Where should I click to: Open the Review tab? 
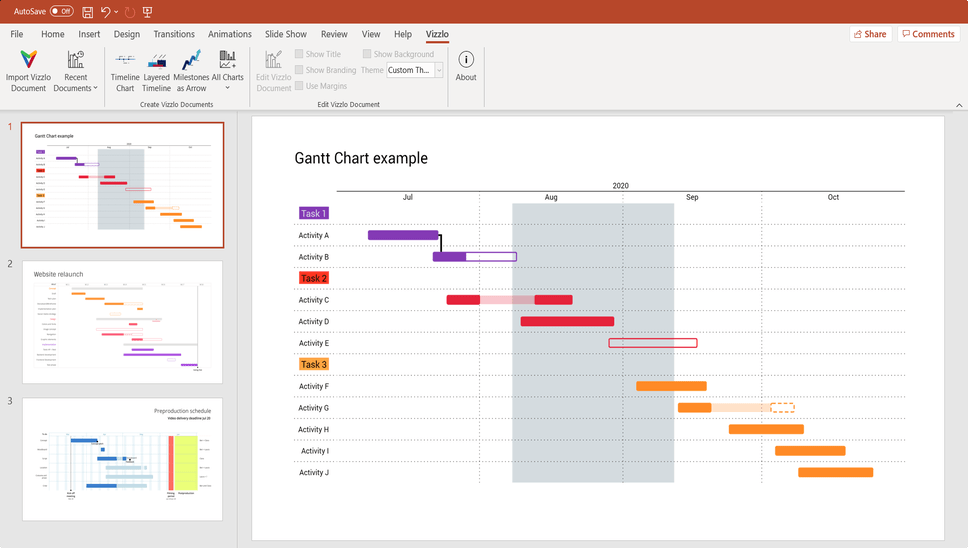point(334,34)
